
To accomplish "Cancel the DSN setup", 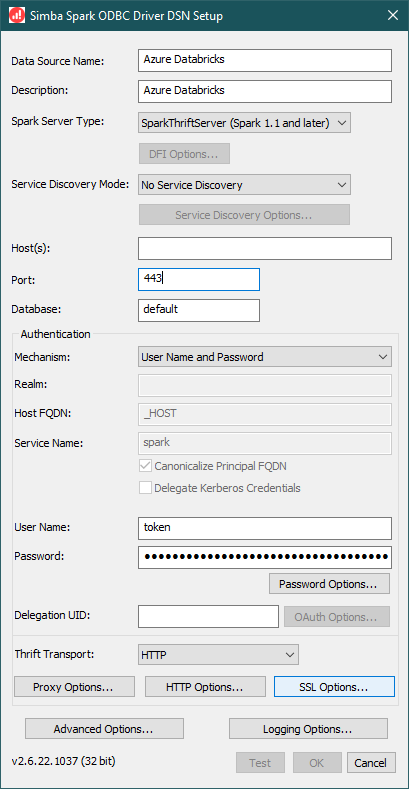I will pos(371,763).
